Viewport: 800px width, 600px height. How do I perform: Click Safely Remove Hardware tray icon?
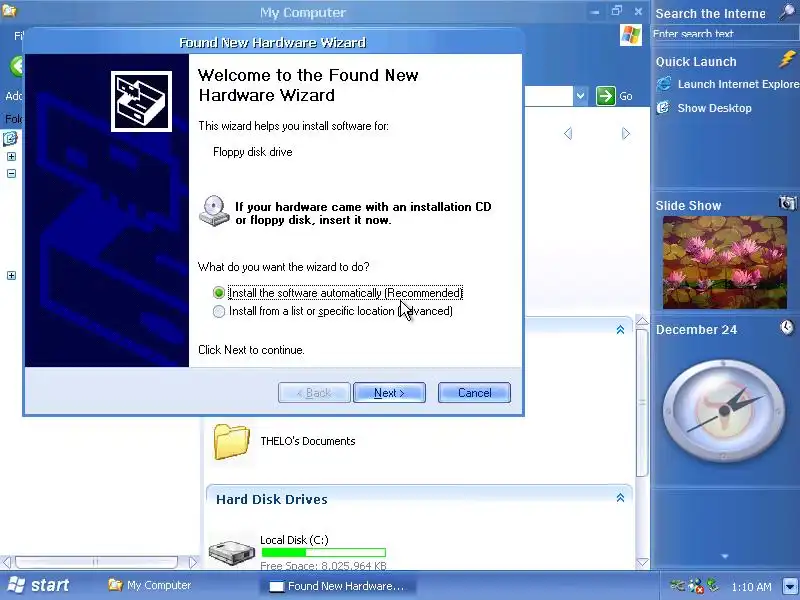[677, 585]
